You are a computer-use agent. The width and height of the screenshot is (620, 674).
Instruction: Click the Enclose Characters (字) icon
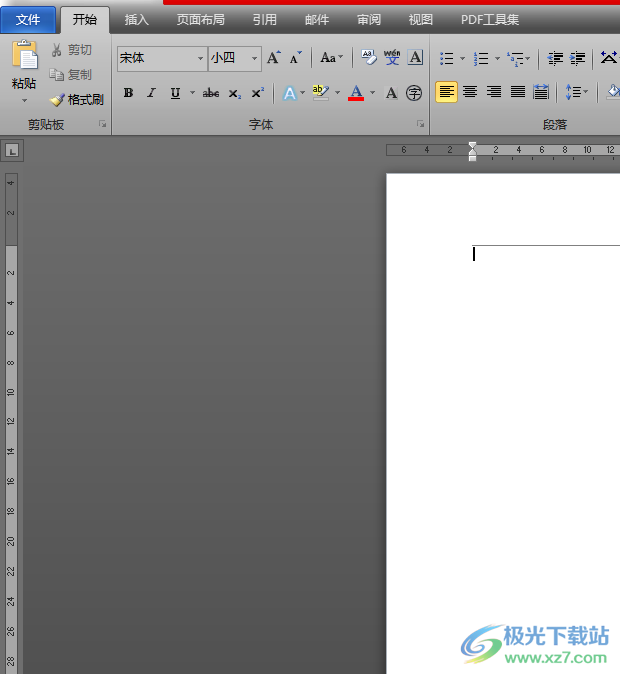click(414, 93)
